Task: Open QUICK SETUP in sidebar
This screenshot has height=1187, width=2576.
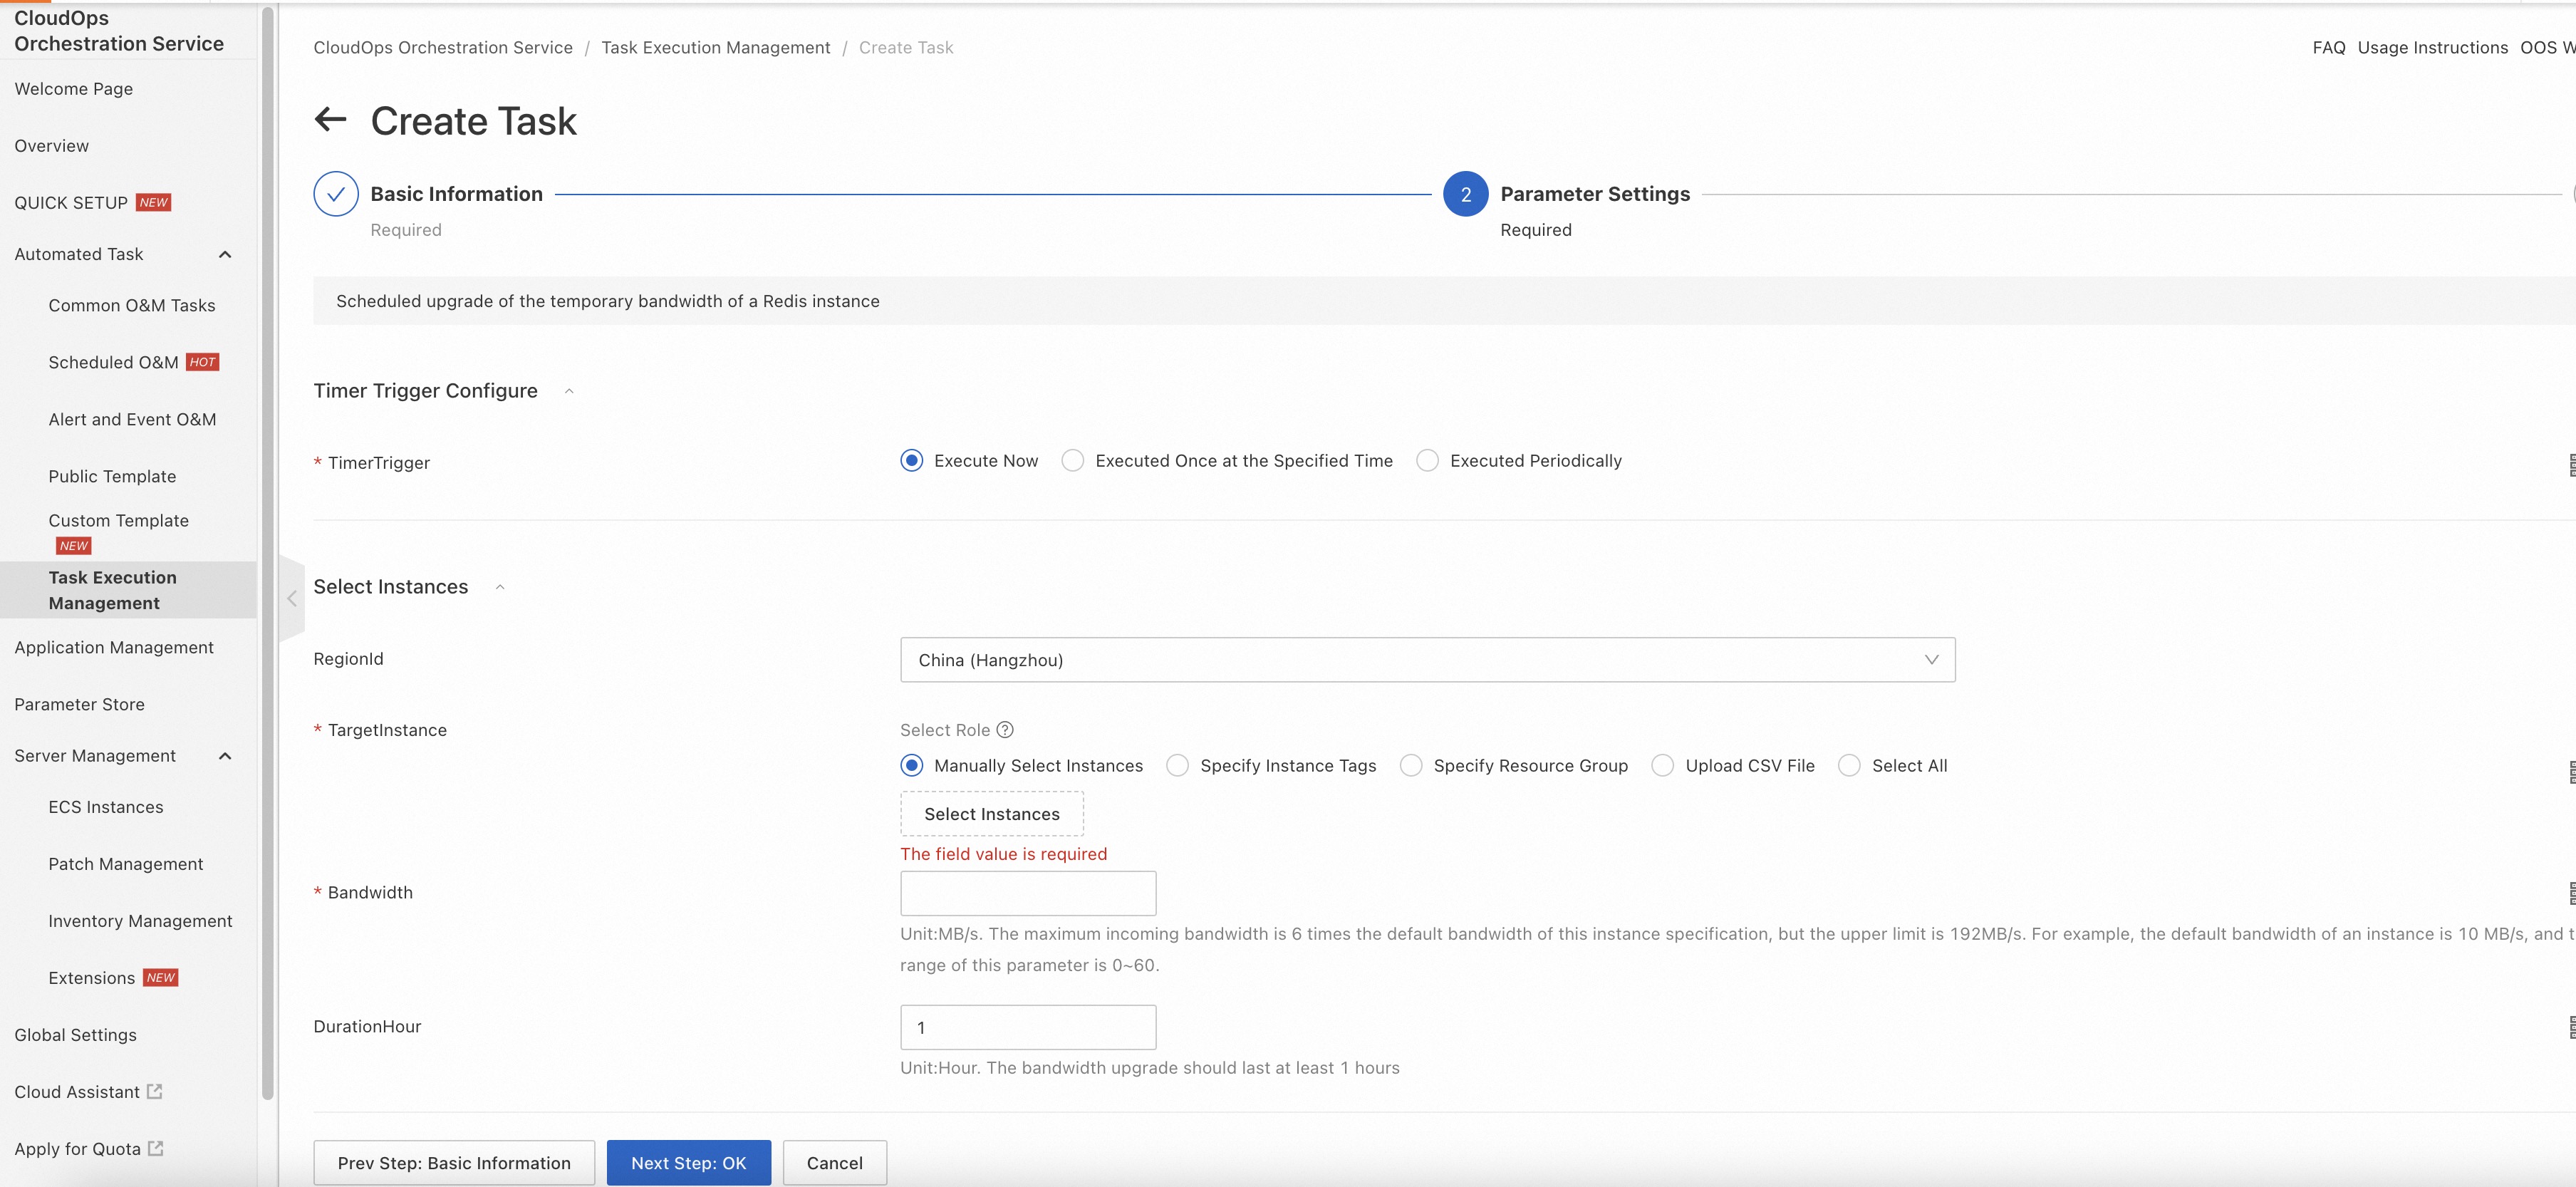Action: (x=71, y=203)
